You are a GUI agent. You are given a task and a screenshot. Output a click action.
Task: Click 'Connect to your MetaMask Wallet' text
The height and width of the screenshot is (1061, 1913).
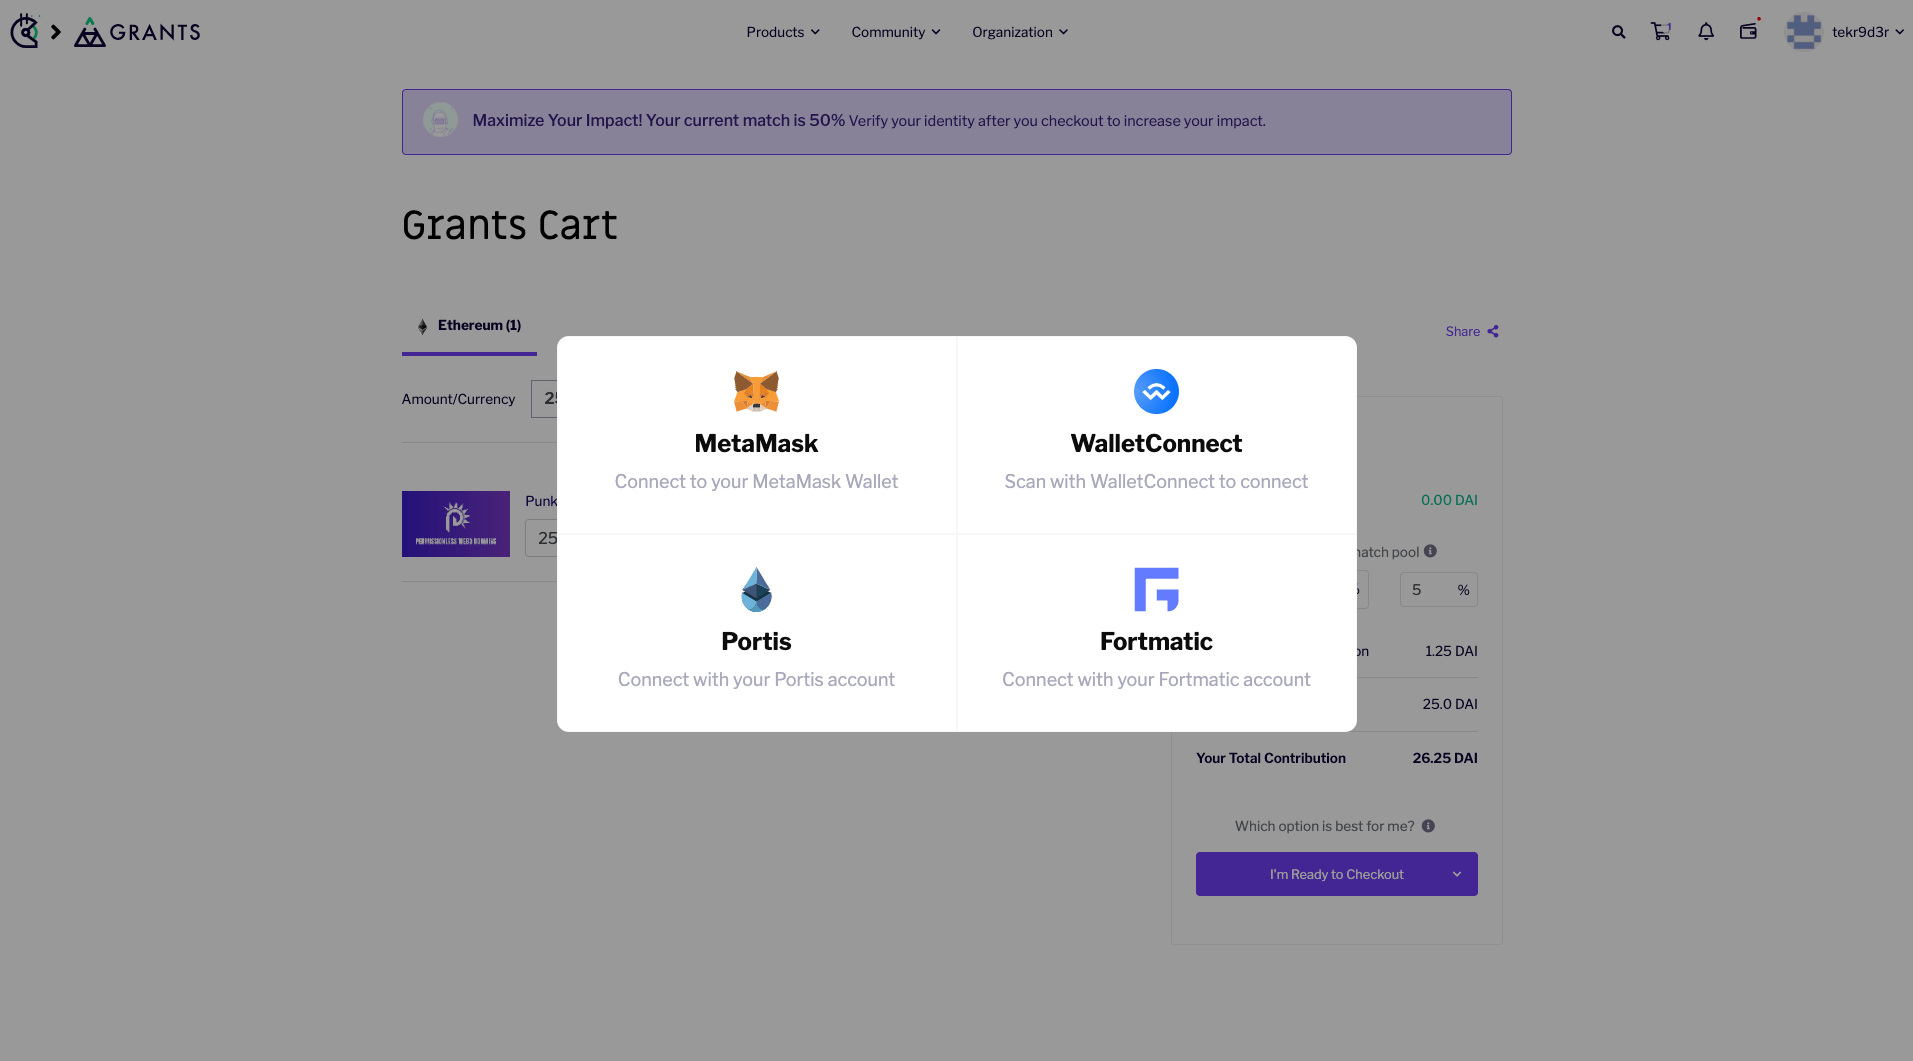(x=756, y=481)
